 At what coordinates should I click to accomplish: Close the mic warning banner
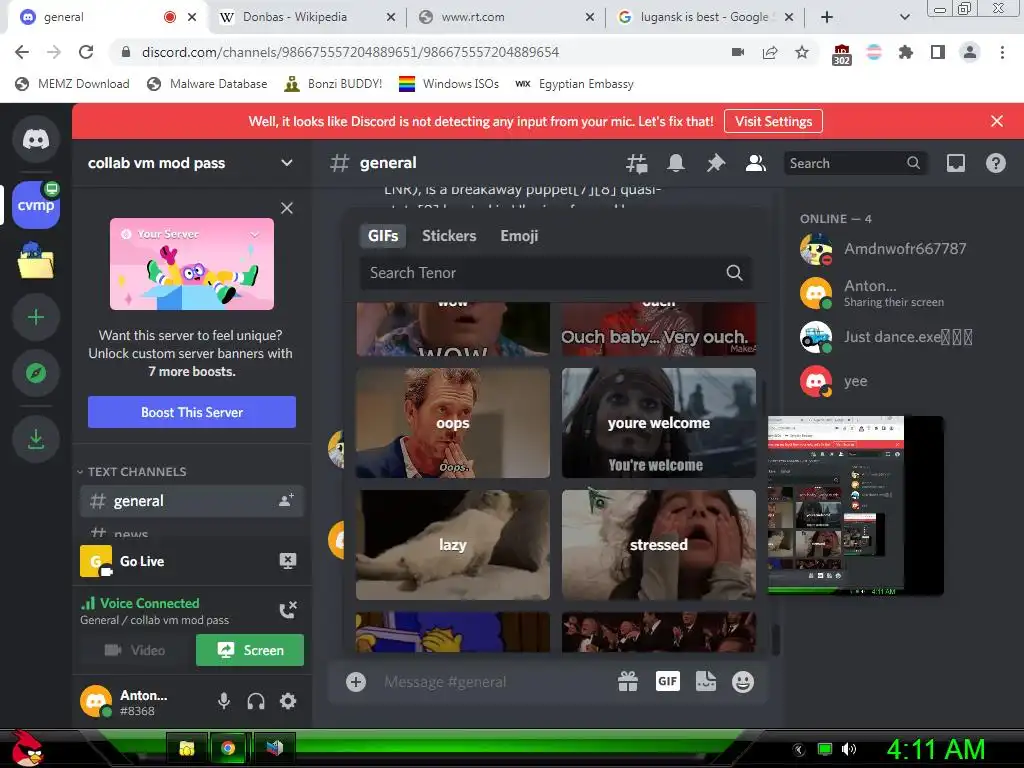pyautogui.click(x=997, y=121)
